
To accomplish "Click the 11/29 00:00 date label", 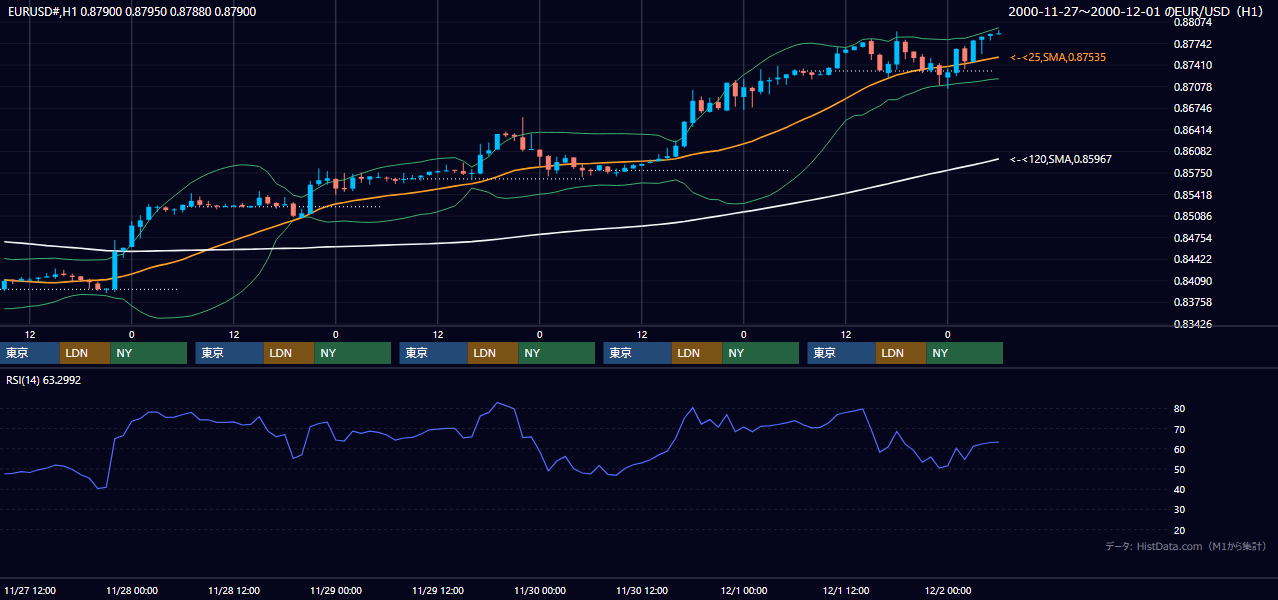I will click(x=336, y=590).
